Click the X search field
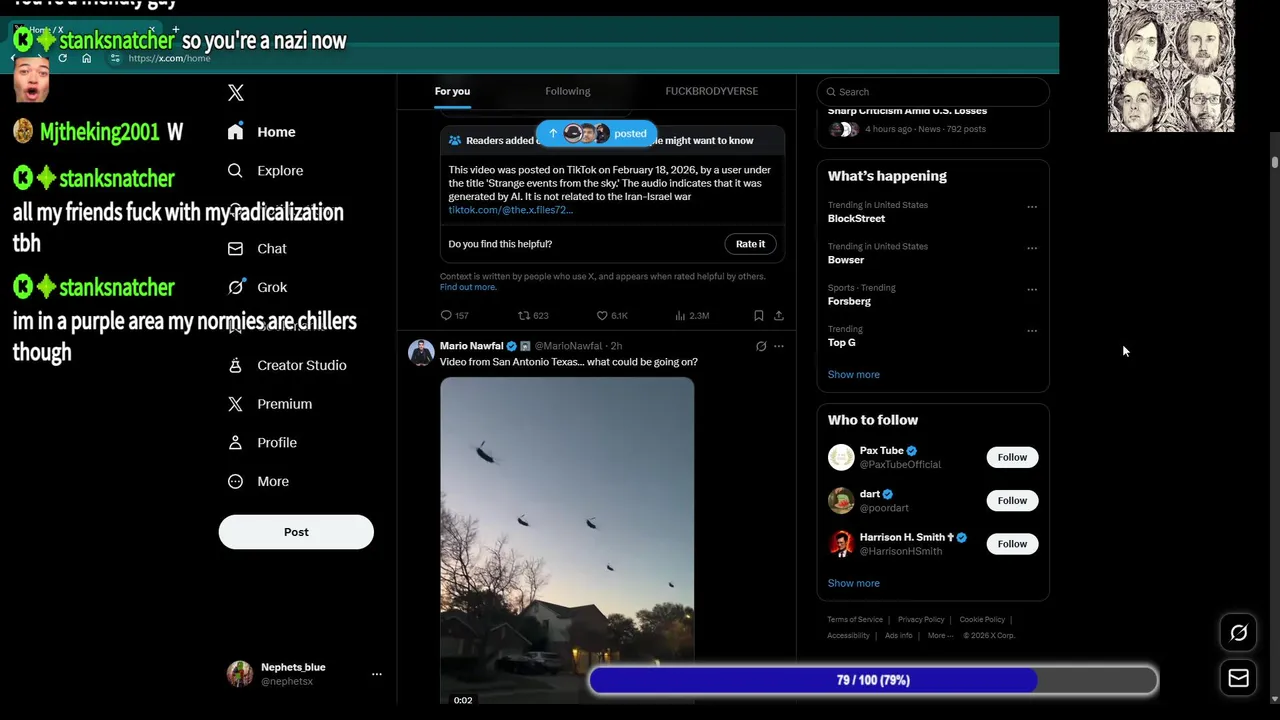The image size is (1280, 720). coord(933,92)
